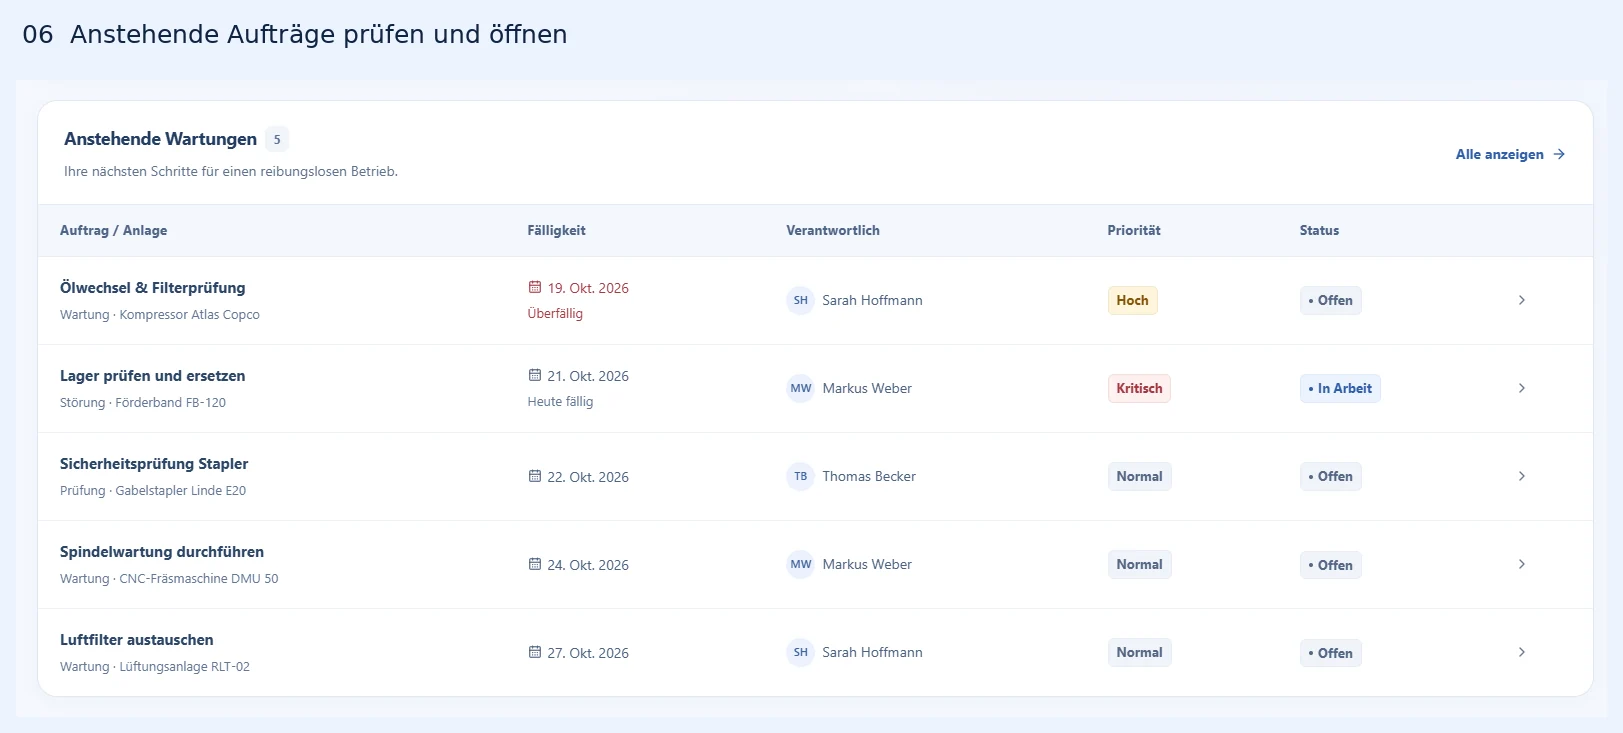Viewport: 1623px width, 733px height.
Task: Click the Alle anzeigen link
Action: 1510,154
